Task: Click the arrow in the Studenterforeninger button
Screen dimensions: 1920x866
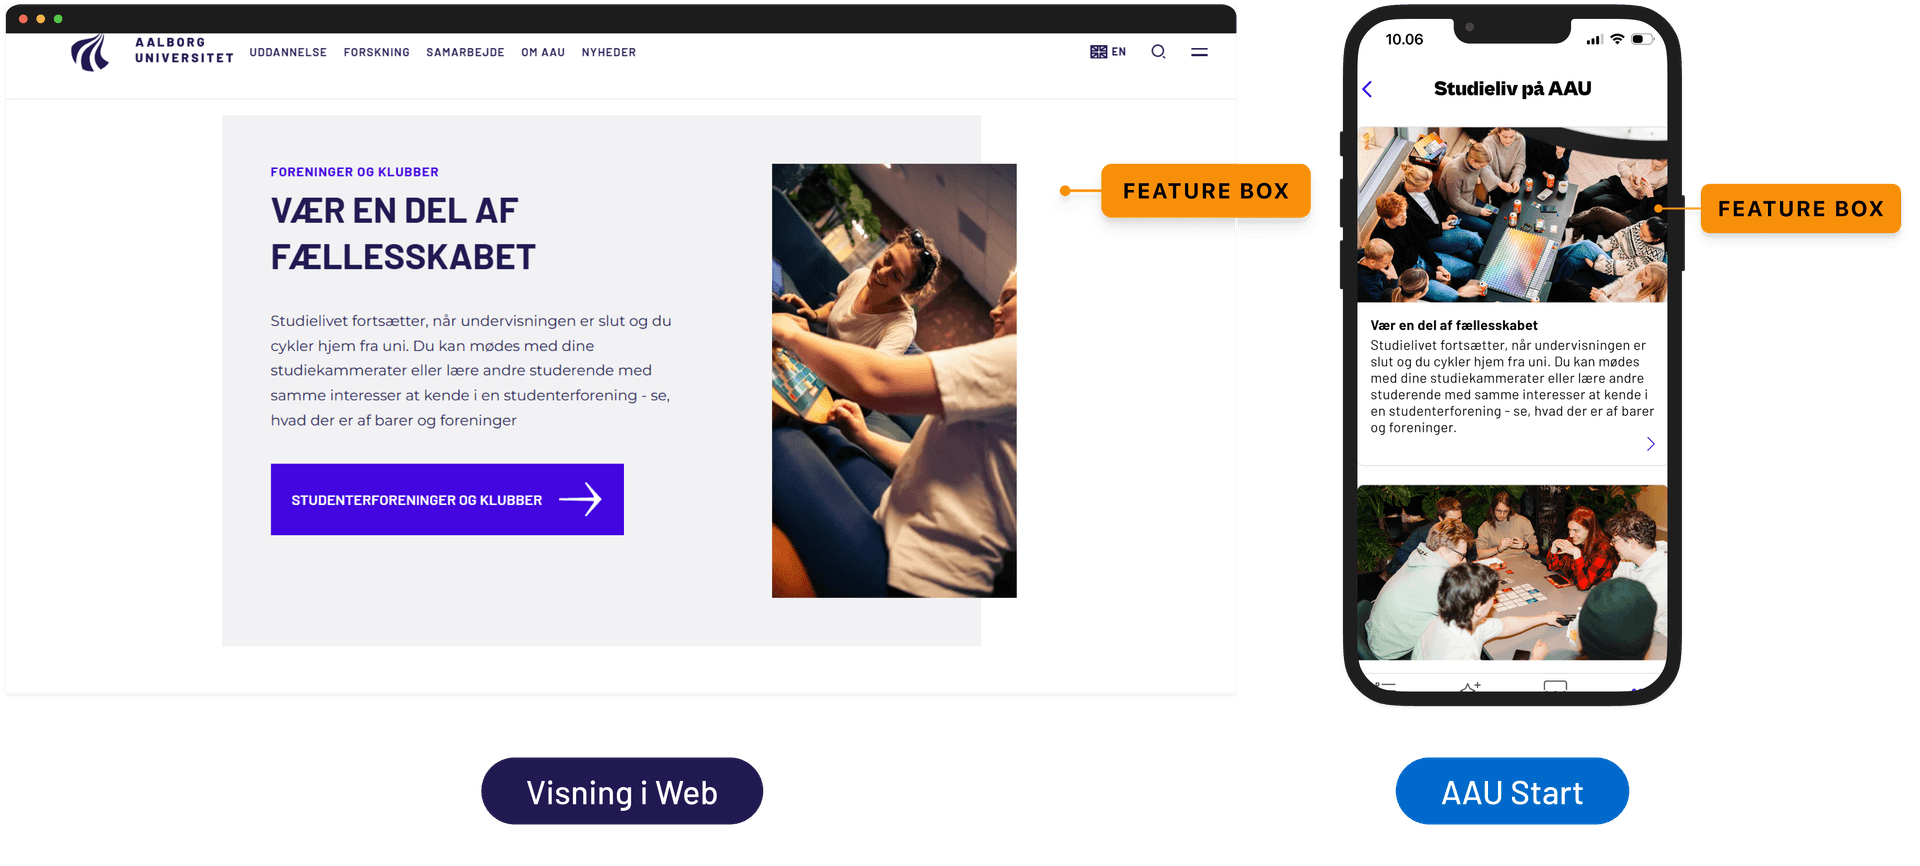Action: coord(580,499)
